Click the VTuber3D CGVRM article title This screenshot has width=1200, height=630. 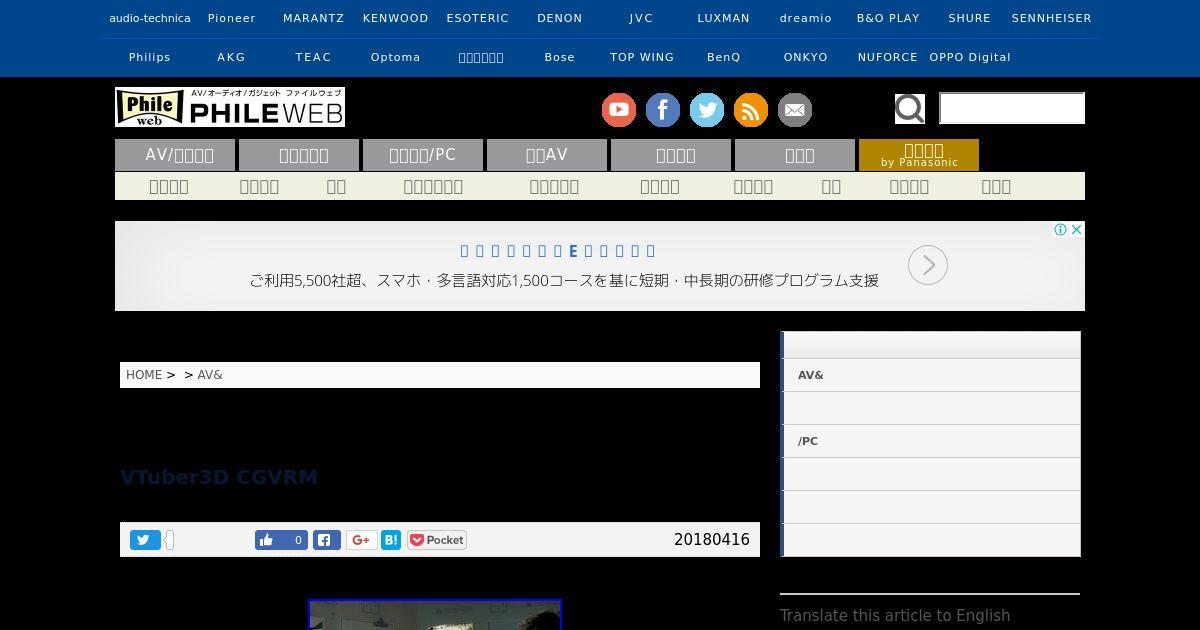pyautogui.click(x=219, y=477)
